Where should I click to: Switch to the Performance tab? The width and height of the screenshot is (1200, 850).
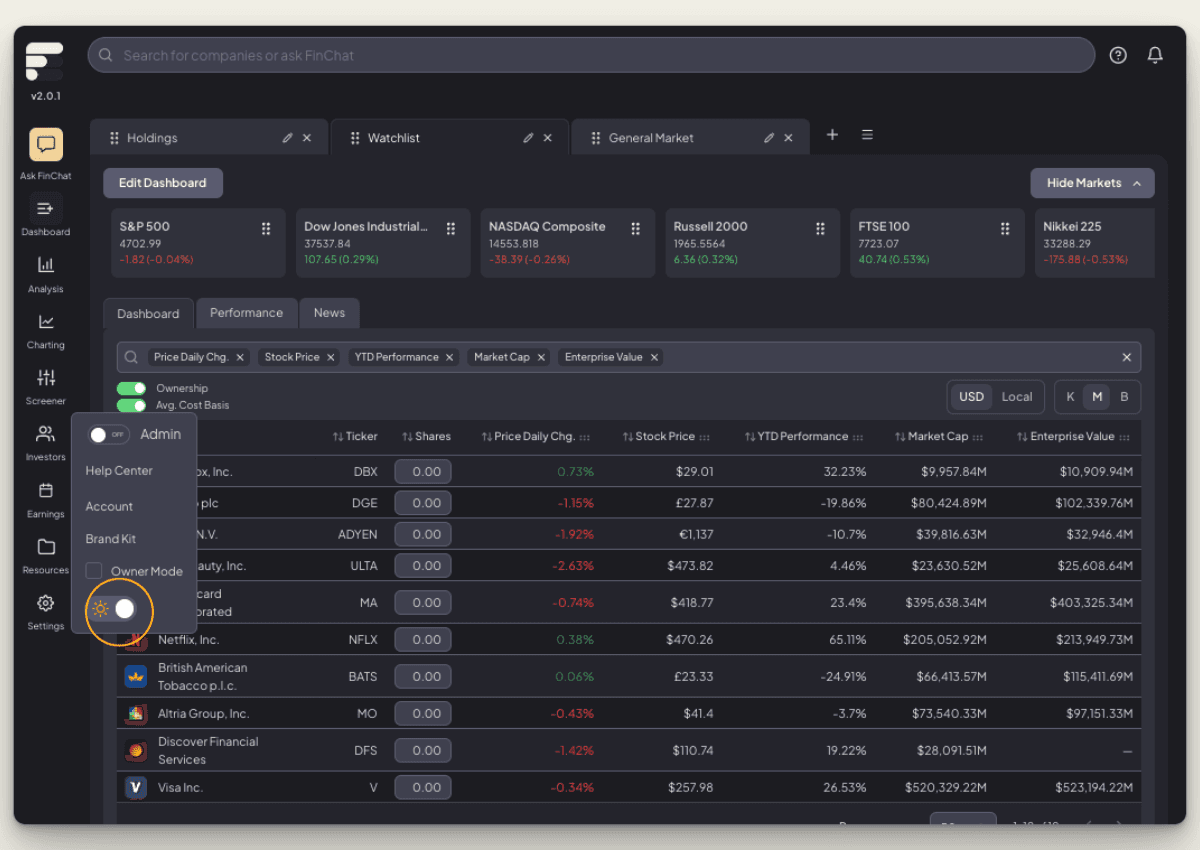246,313
